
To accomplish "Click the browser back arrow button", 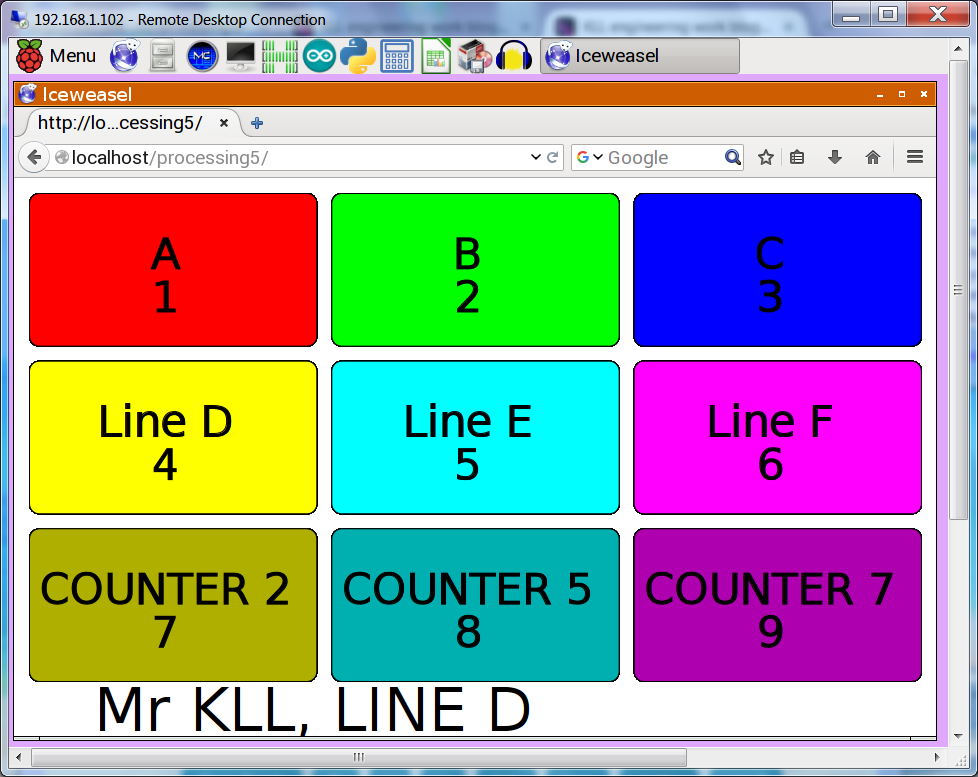I will 34,157.
